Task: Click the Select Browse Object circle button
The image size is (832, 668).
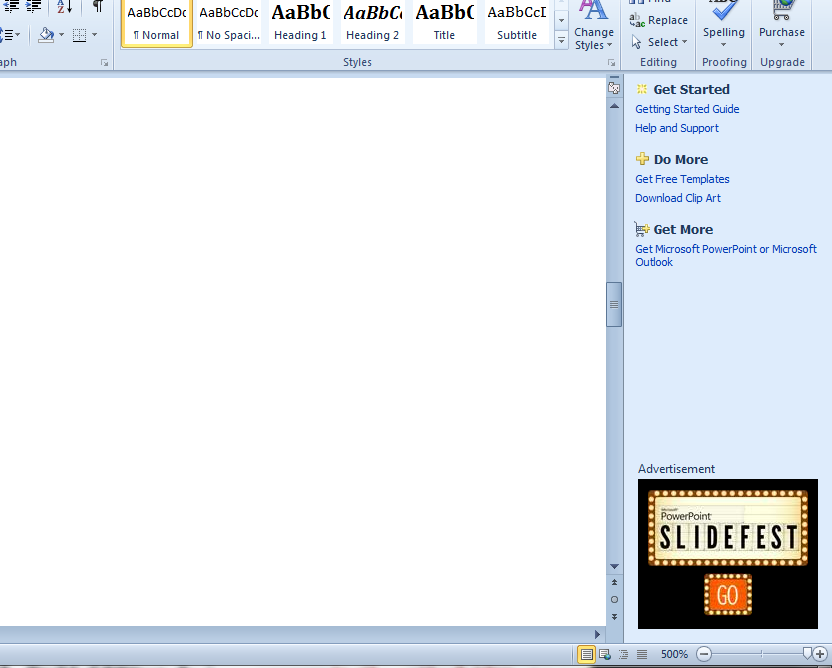Action: [614, 599]
